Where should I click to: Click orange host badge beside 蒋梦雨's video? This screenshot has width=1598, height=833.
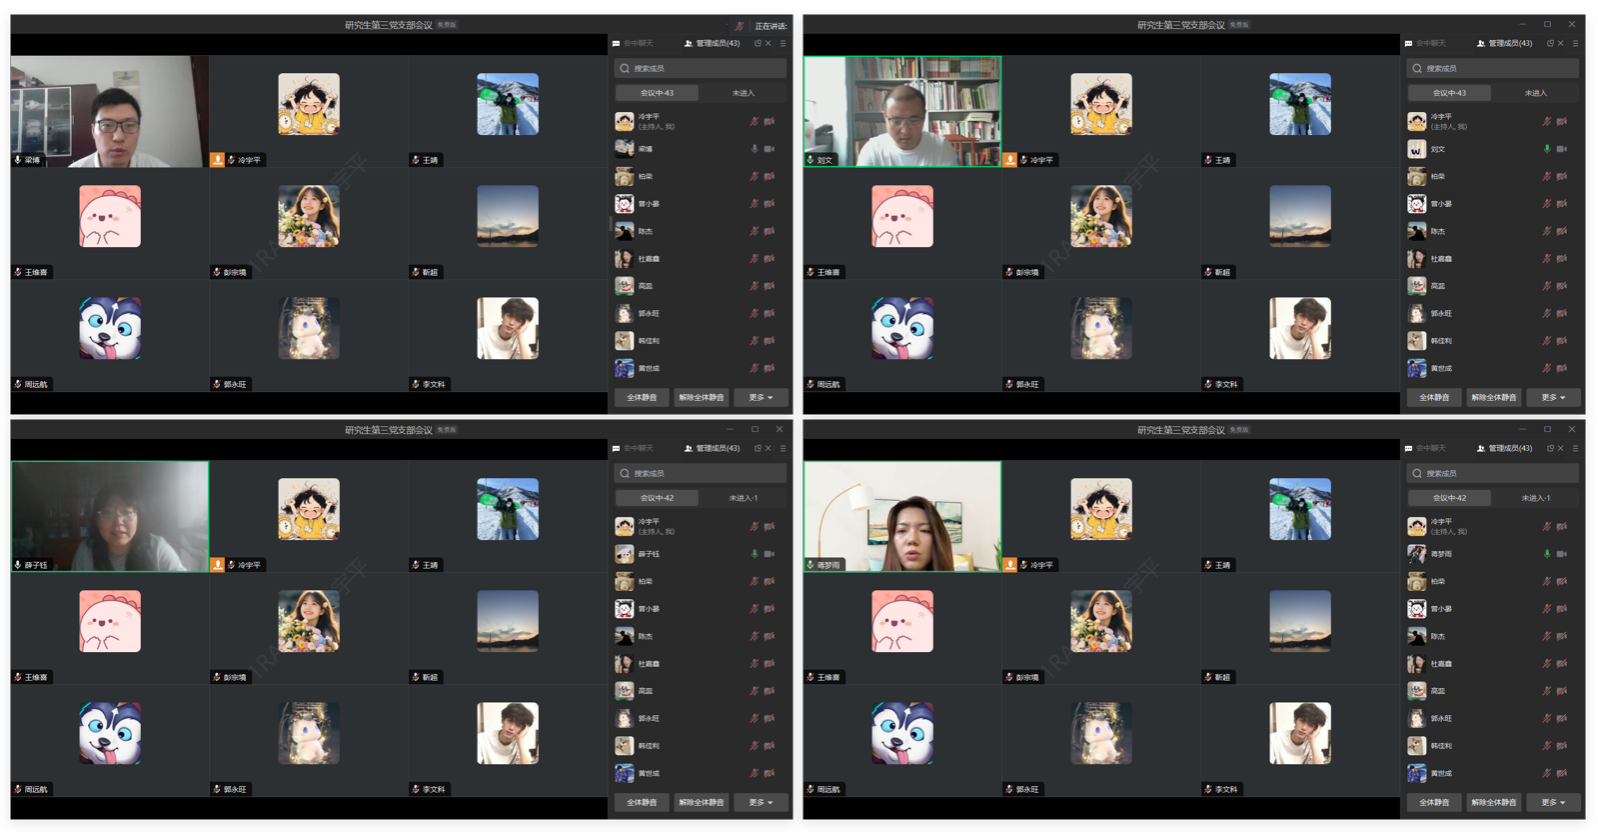pyautogui.click(x=1010, y=565)
